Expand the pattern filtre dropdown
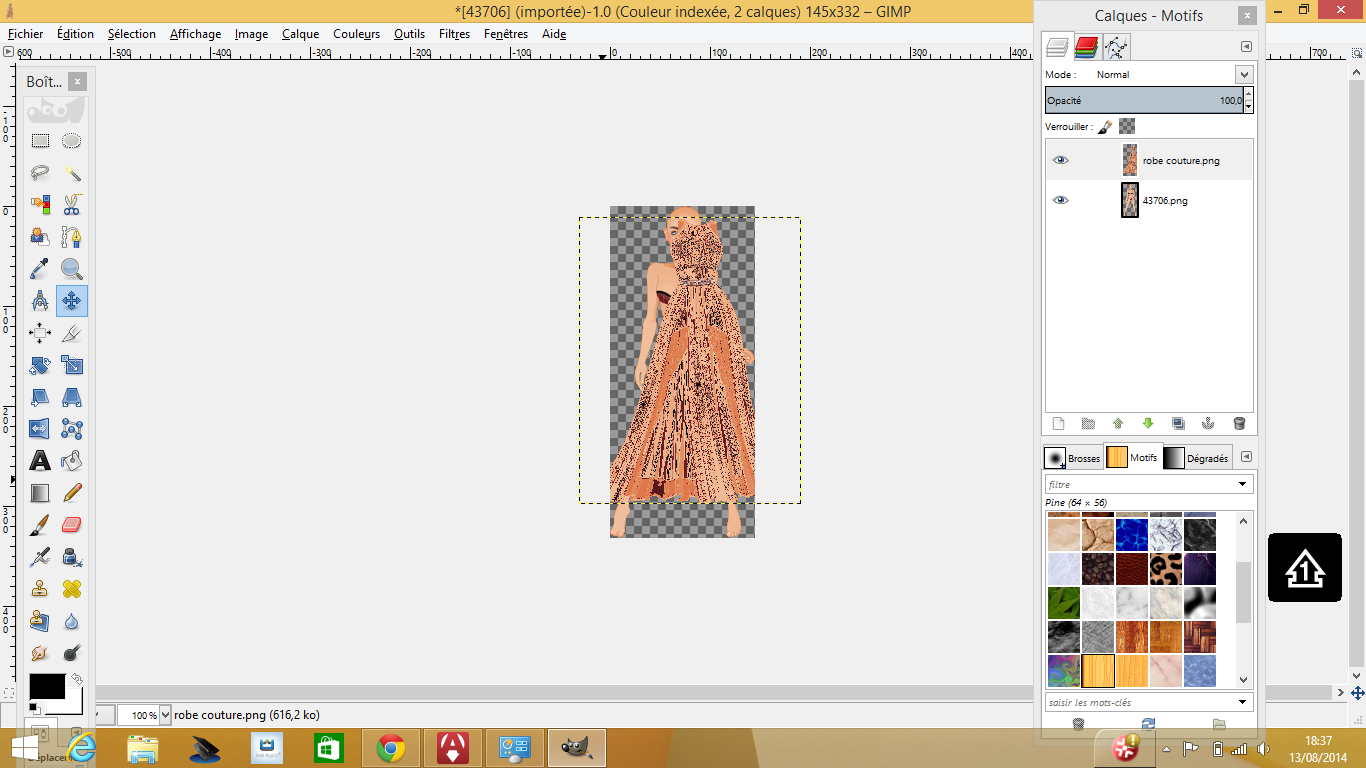 [1243, 484]
